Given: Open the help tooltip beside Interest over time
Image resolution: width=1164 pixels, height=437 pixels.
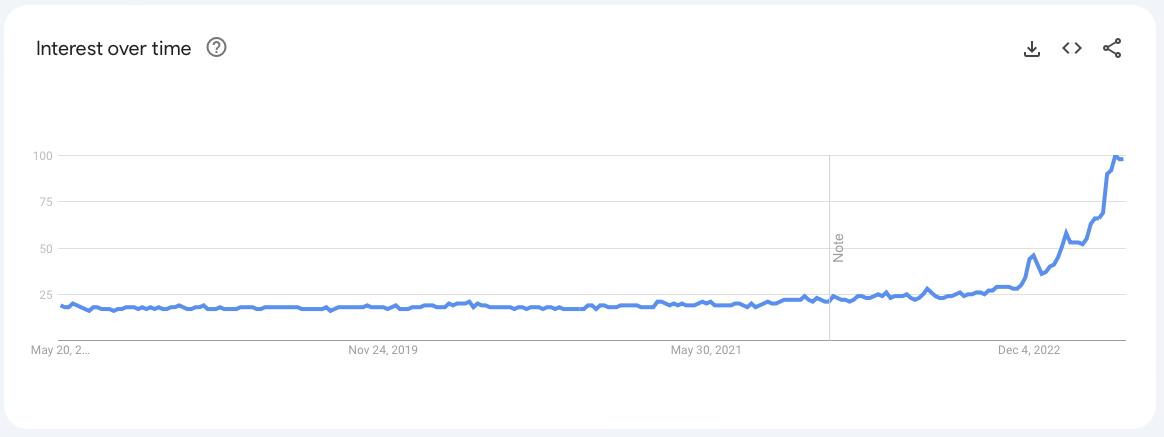Looking at the screenshot, I should [216, 47].
